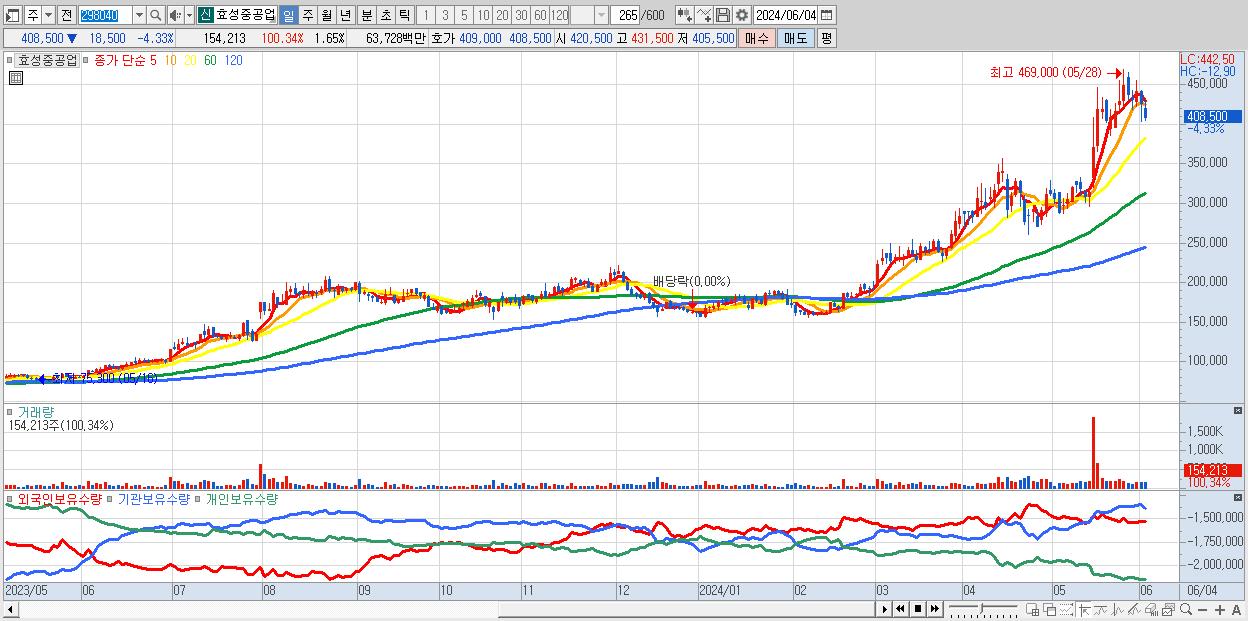The height and width of the screenshot is (621, 1248).
Task: Select the 일 daily period toggle
Action: (x=288, y=15)
